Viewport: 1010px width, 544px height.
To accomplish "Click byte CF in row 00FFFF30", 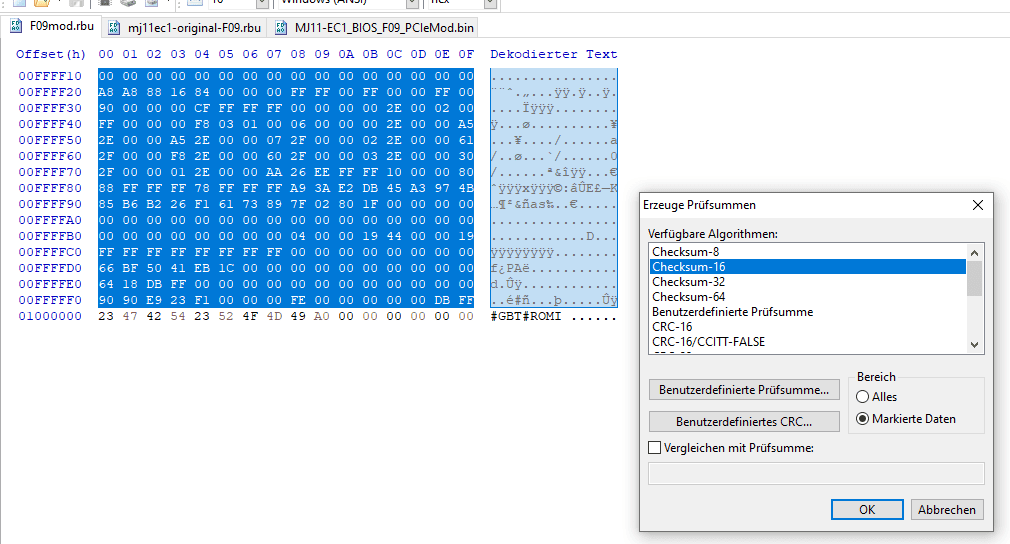I will pyautogui.click(x=202, y=108).
